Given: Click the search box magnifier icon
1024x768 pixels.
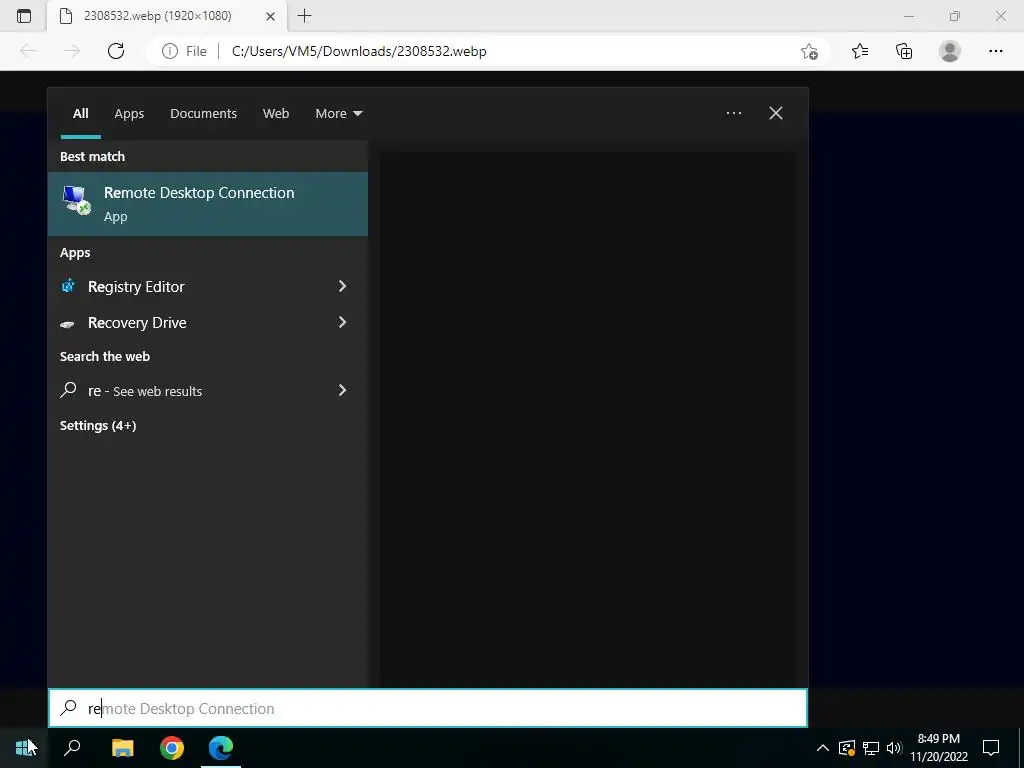Looking at the screenshot, I should pyautogui.click(x=68, y=708).
